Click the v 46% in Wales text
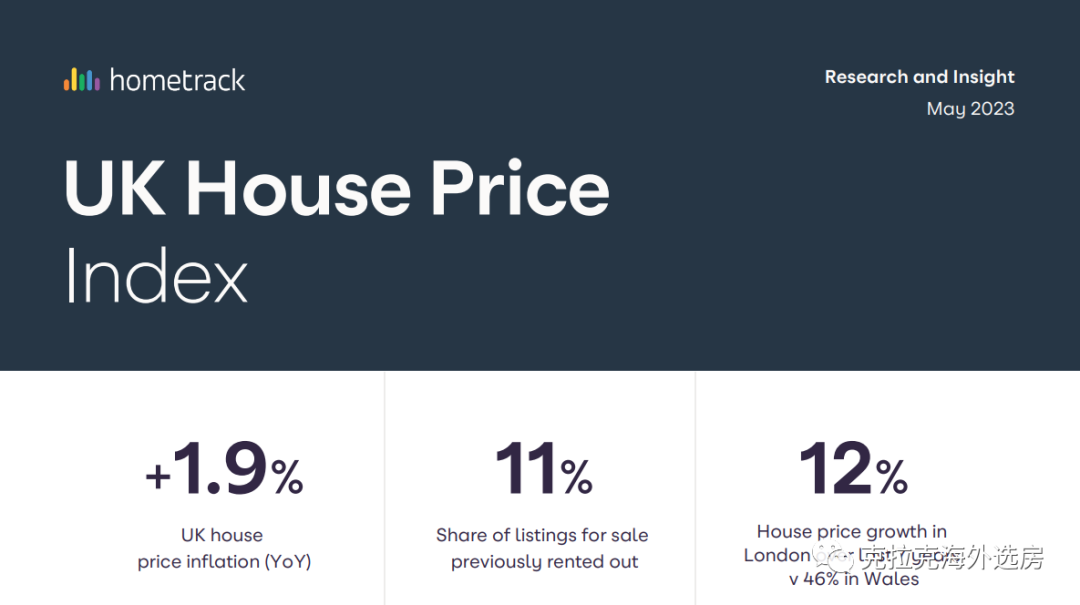The width and height of the screenshot is (1080, 605). point(853,579)
